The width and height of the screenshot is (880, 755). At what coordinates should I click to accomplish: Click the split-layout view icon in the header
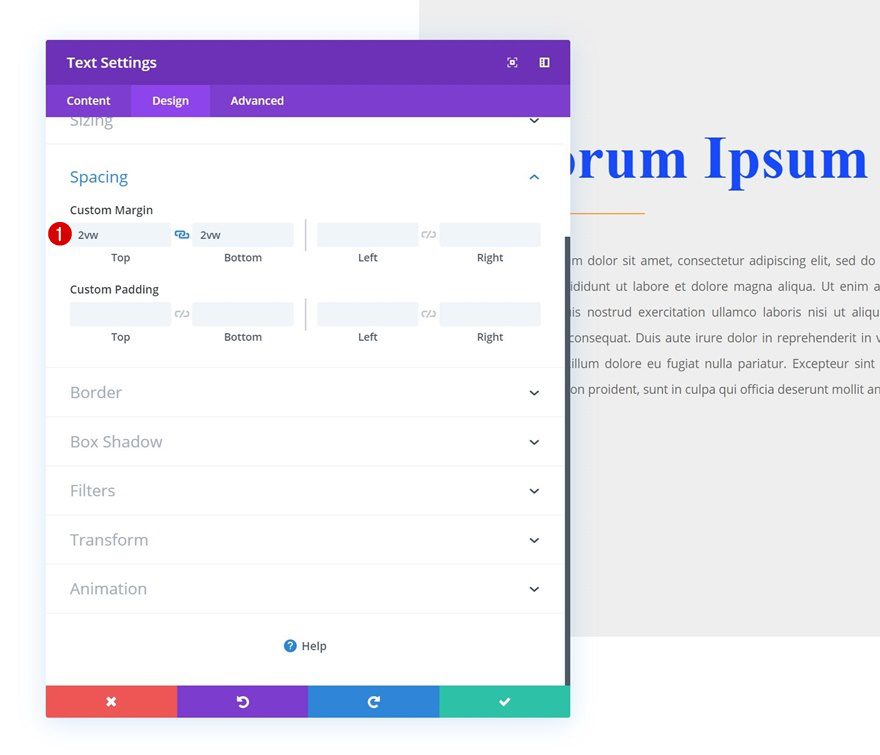[544, 62]
